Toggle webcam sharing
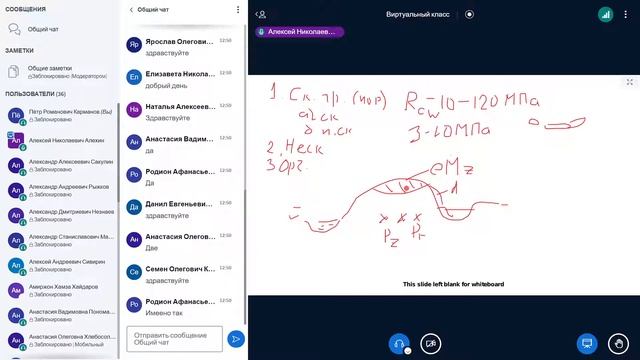640x360 pixels. click(431, 343)
